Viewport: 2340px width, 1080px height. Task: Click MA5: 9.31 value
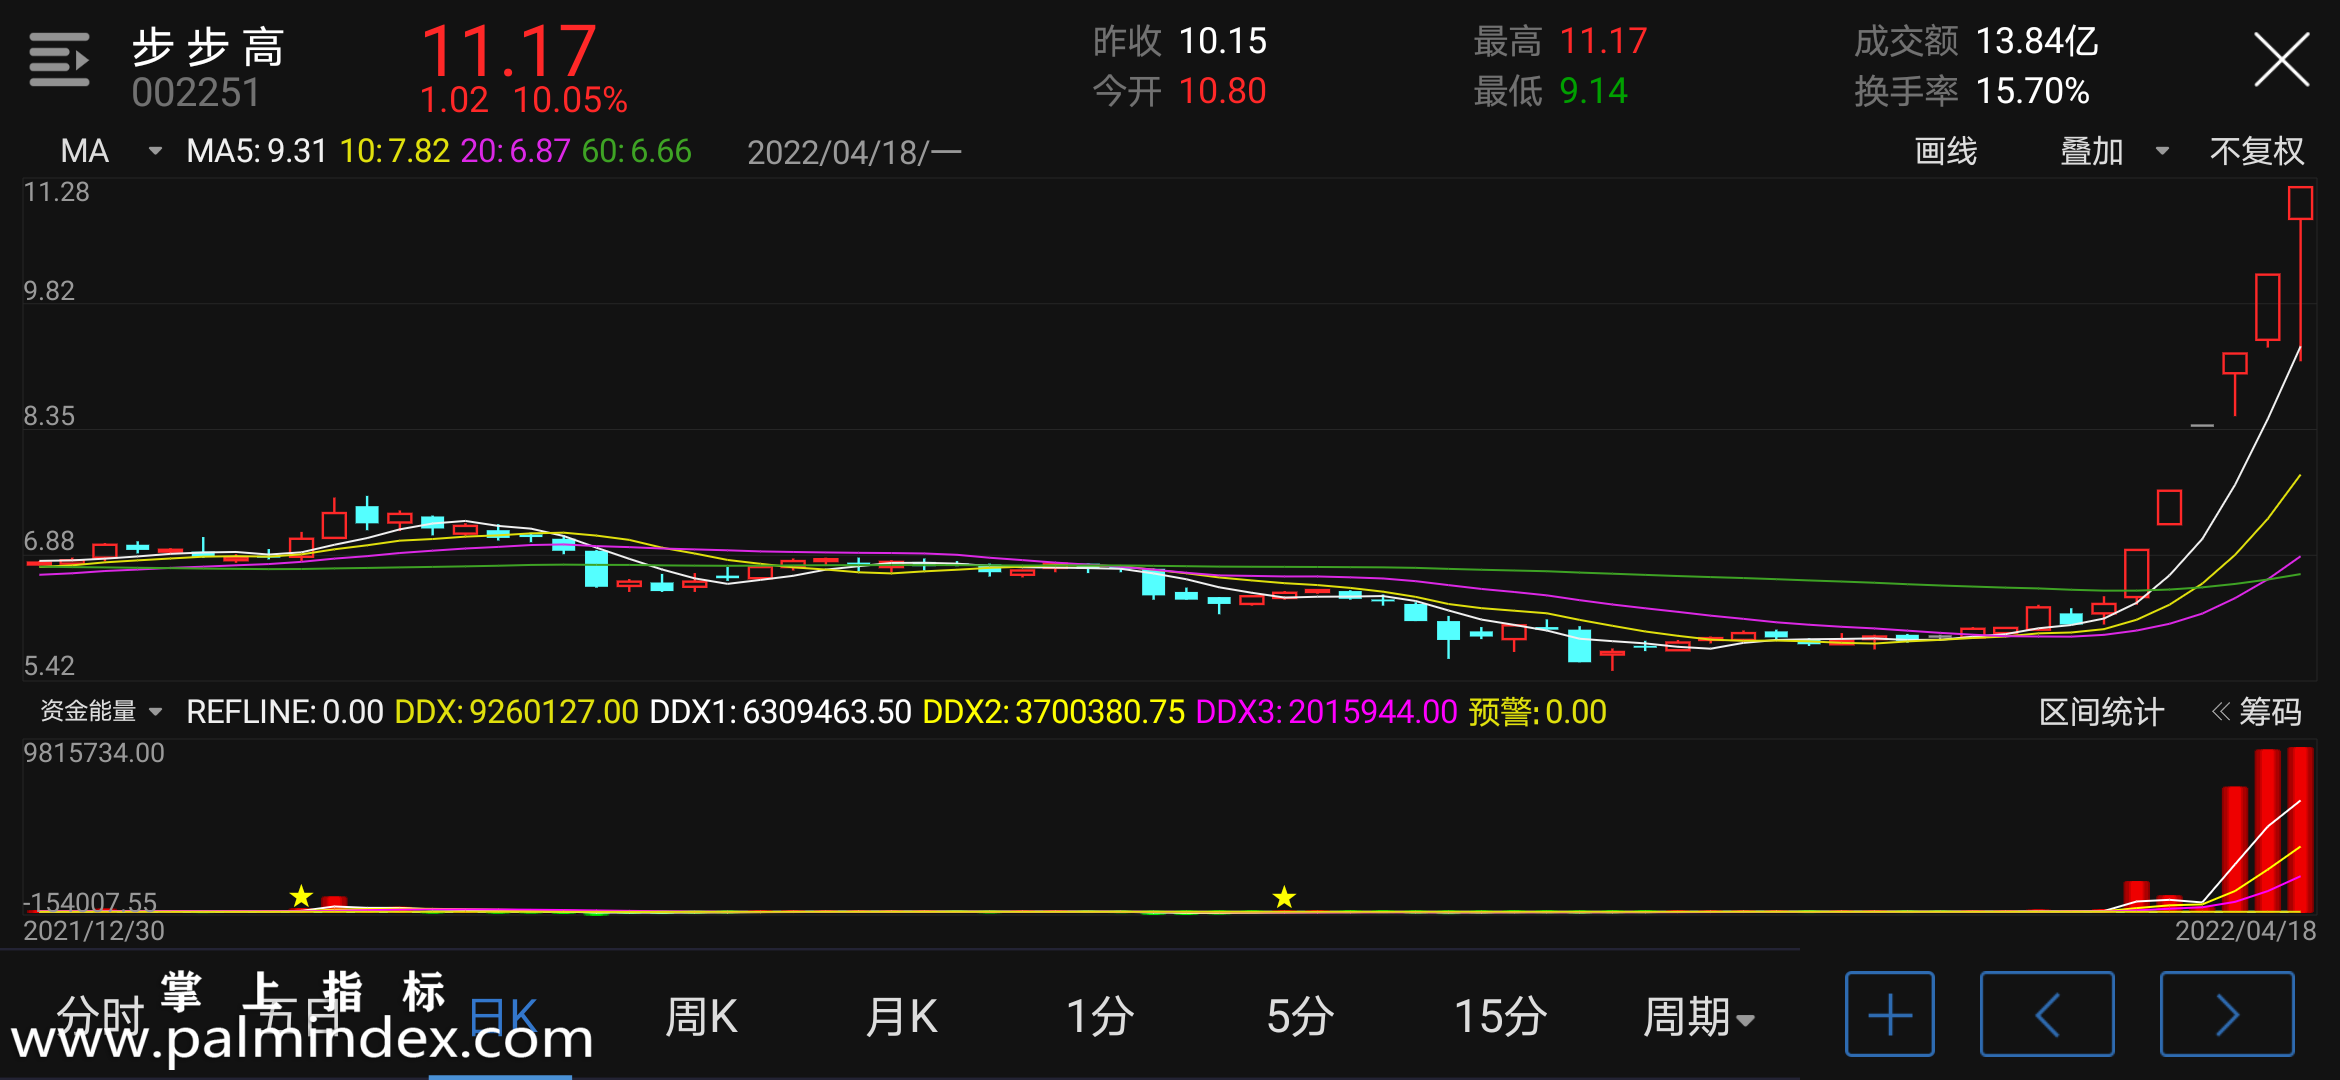(x=257, y=151)
